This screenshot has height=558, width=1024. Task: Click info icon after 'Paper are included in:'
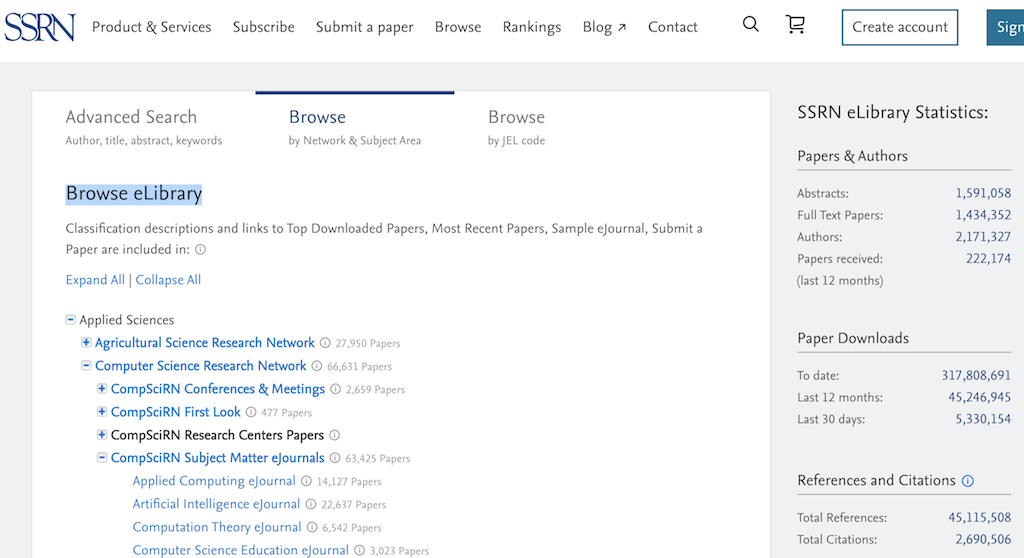click(200, 250)
